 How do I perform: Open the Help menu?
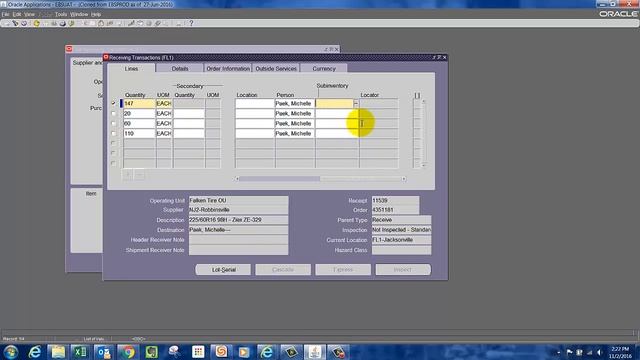point(96,14)
